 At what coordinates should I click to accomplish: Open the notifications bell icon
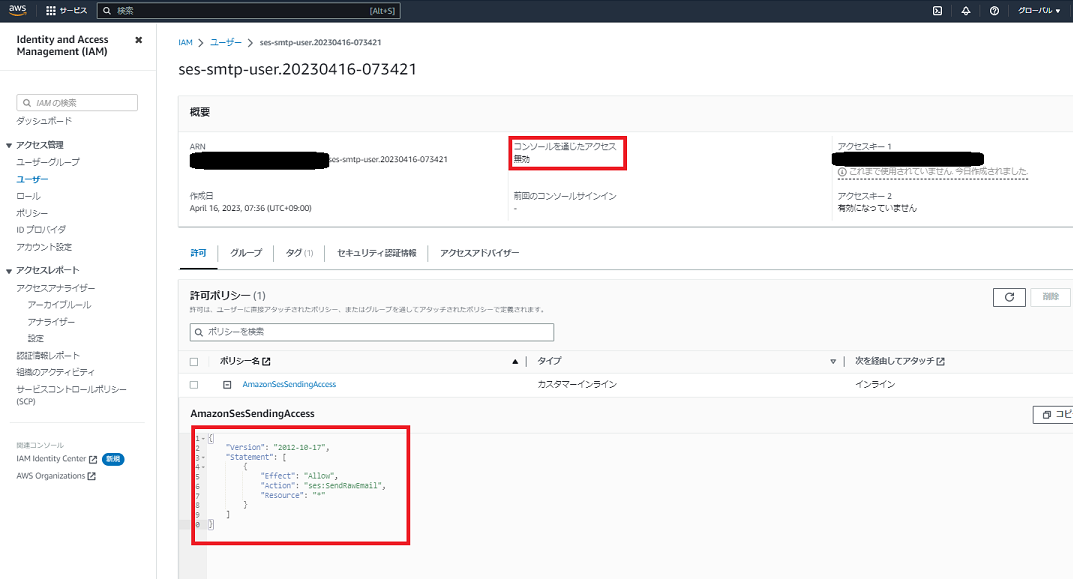[966, 11]
